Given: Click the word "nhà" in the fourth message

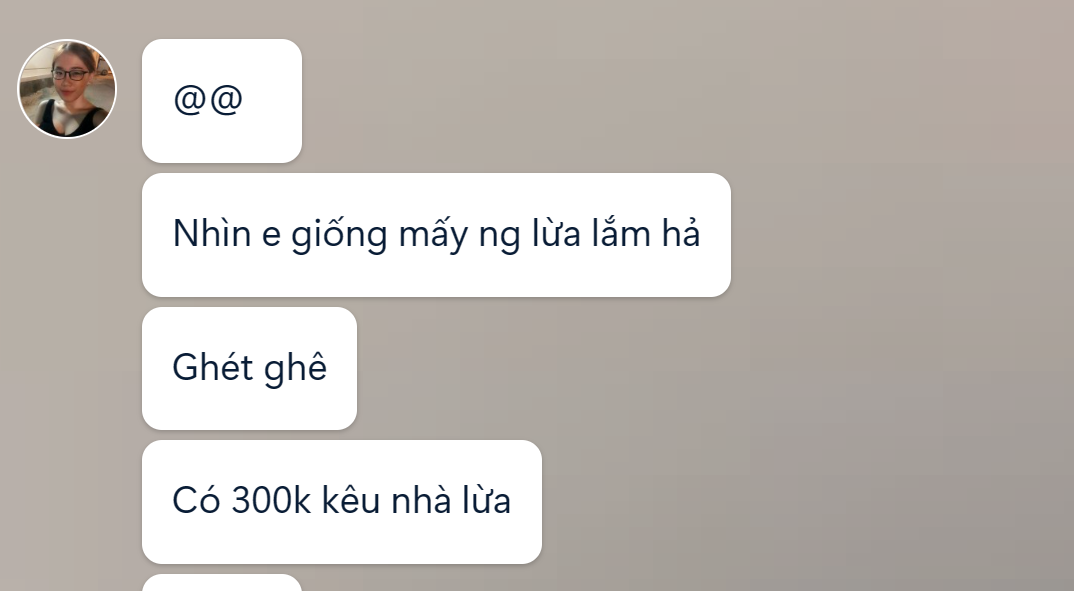Looking at the screenshot, I should (421, 501).
